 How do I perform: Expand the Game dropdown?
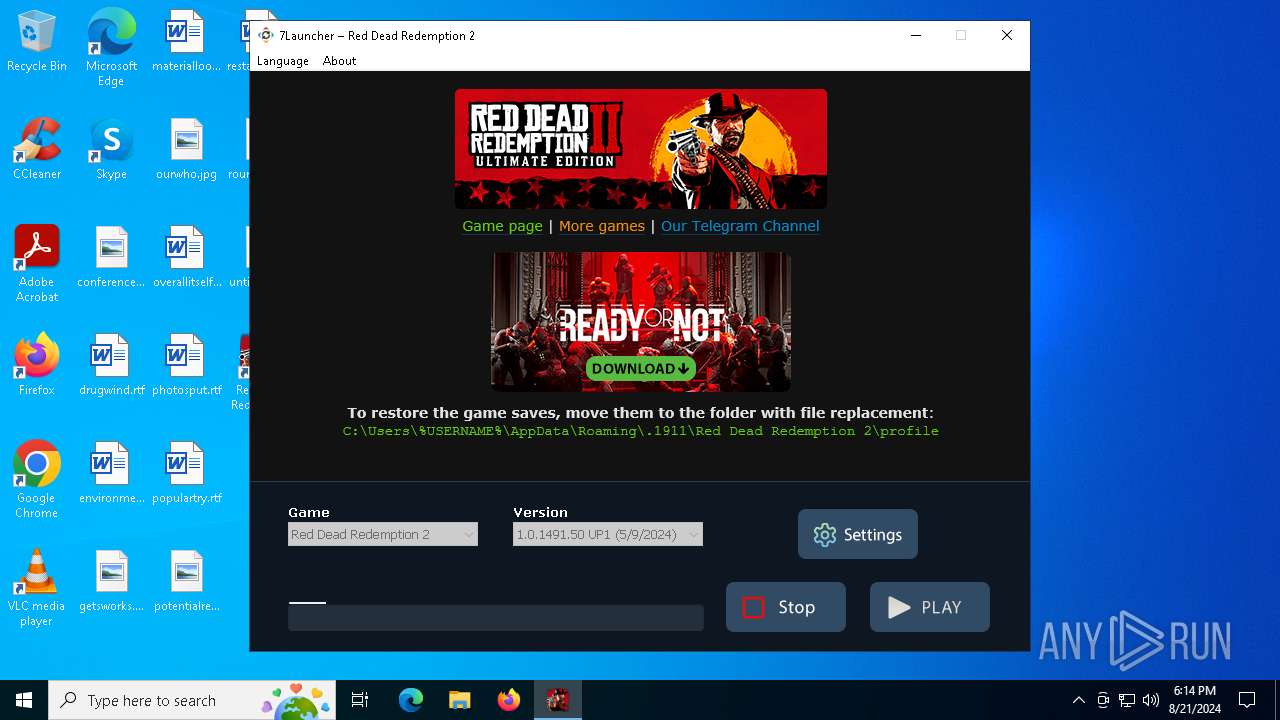point(383,534)
